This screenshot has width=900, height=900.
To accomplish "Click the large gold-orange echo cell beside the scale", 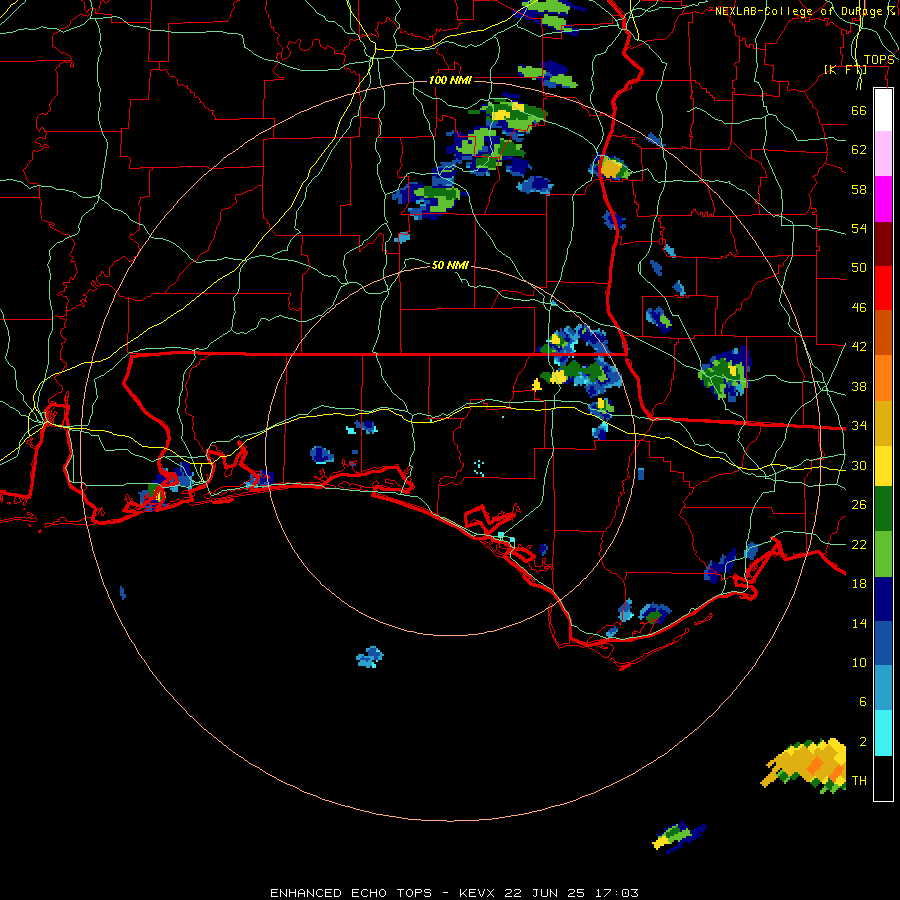I will (805, 766).
